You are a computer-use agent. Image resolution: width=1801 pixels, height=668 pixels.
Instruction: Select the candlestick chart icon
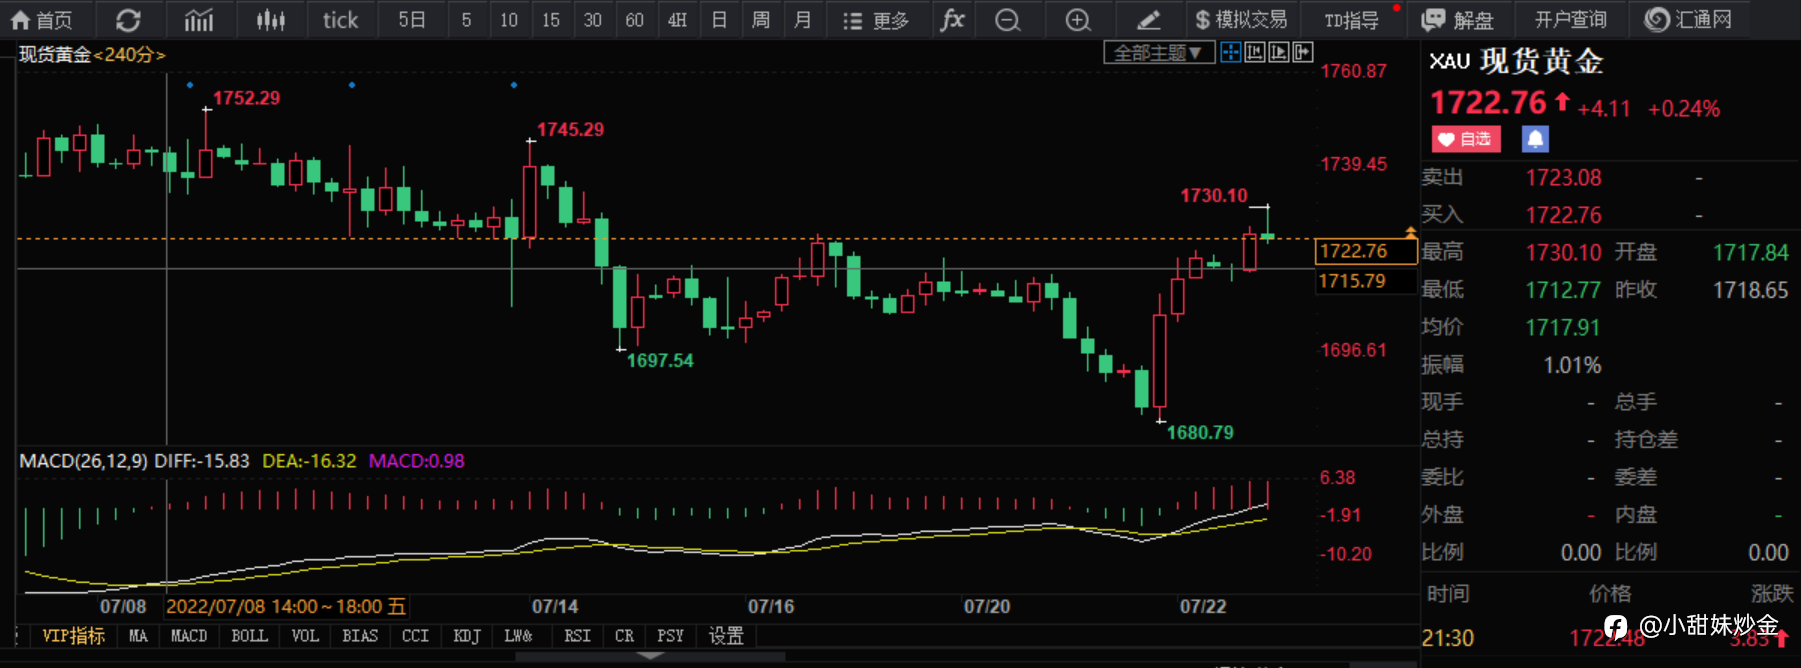click(270, 20)
